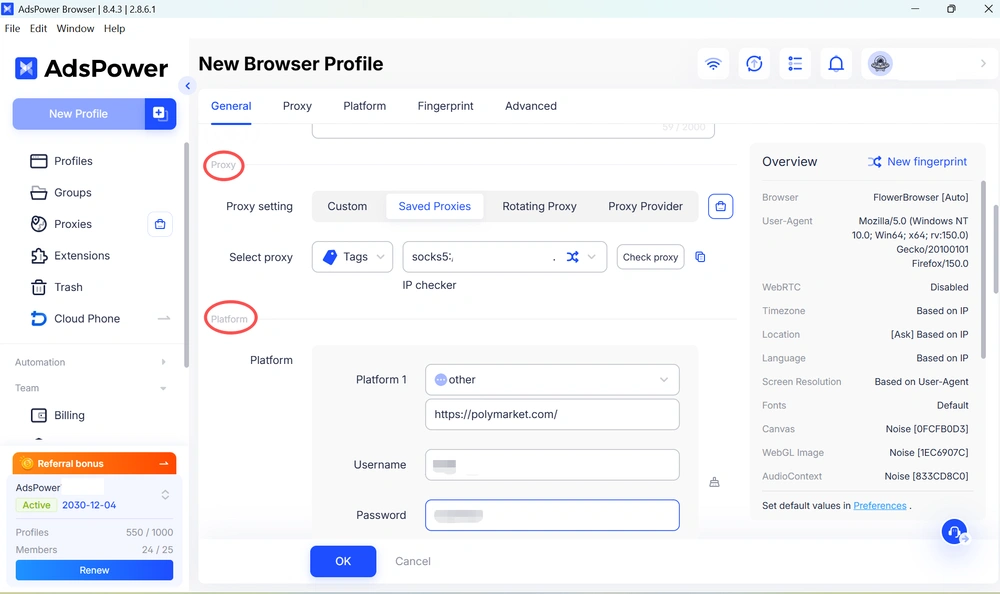Click Referral bonus banner arrow
1000x594 pixels.
[163, 463]
